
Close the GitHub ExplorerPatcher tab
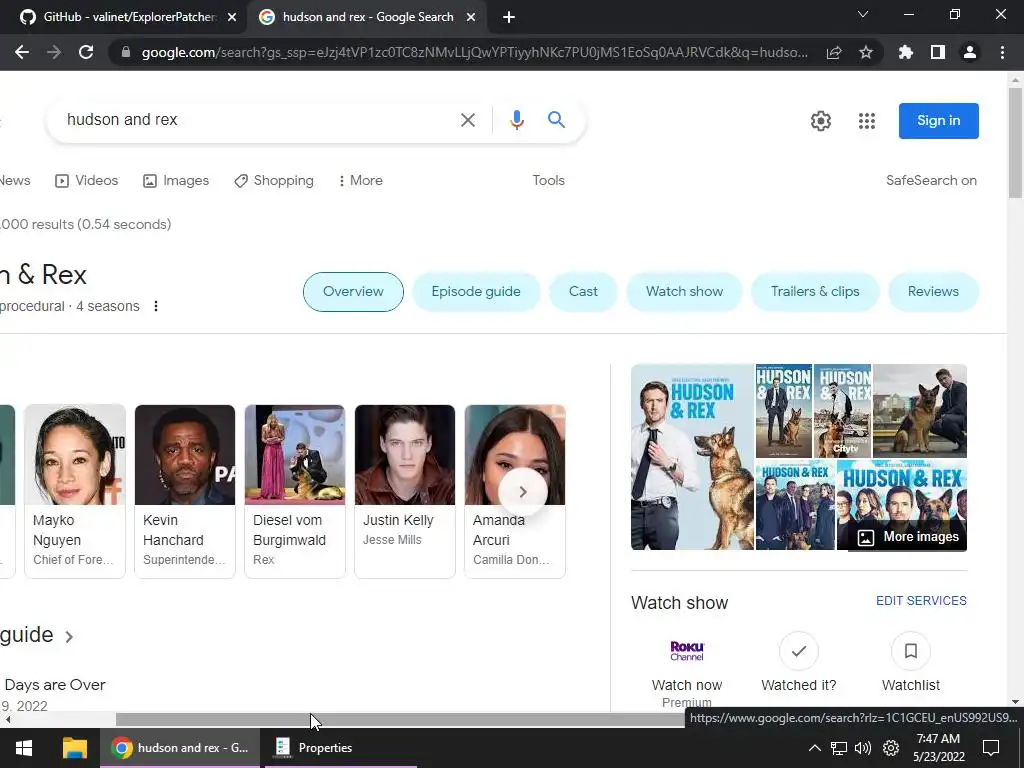pos(232,18)
